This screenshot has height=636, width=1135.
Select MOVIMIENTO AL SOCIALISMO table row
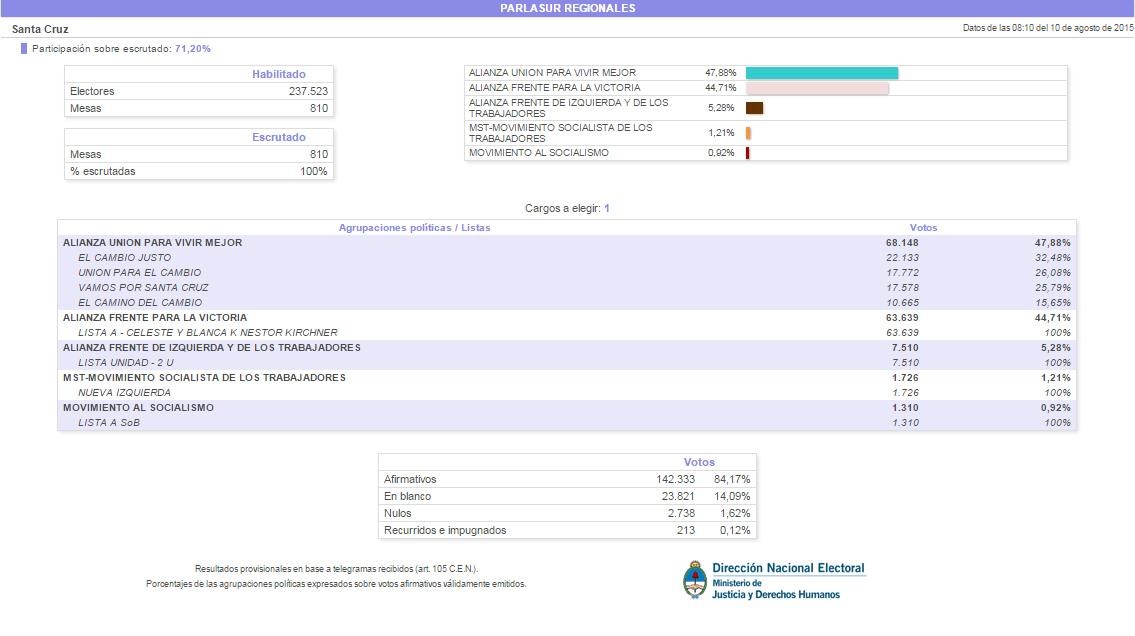tap(567, 408)
